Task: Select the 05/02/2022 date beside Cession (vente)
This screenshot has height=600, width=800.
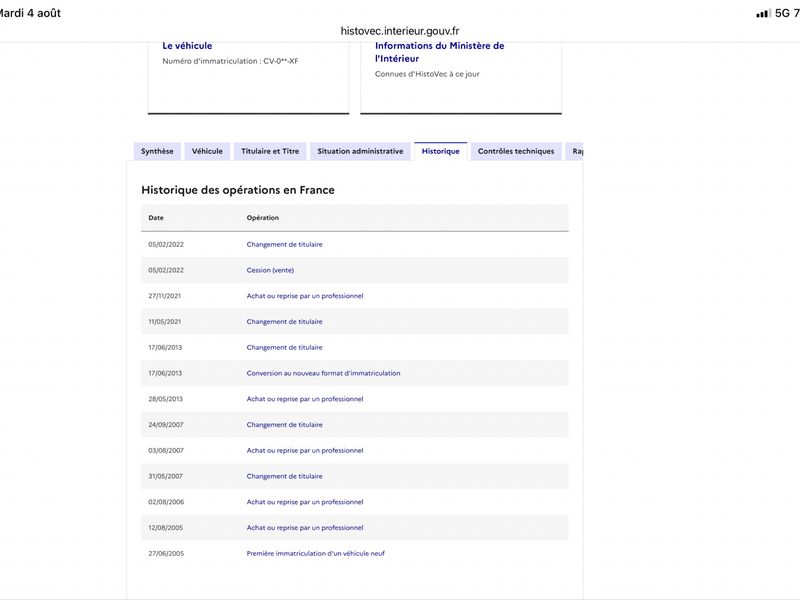Action: tap(166, 270)
